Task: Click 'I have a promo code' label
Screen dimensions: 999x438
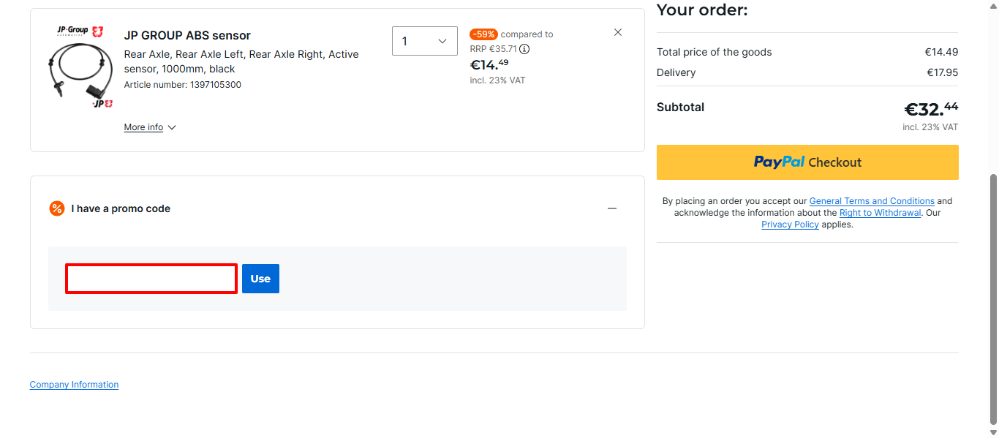Action: (120, 208)
